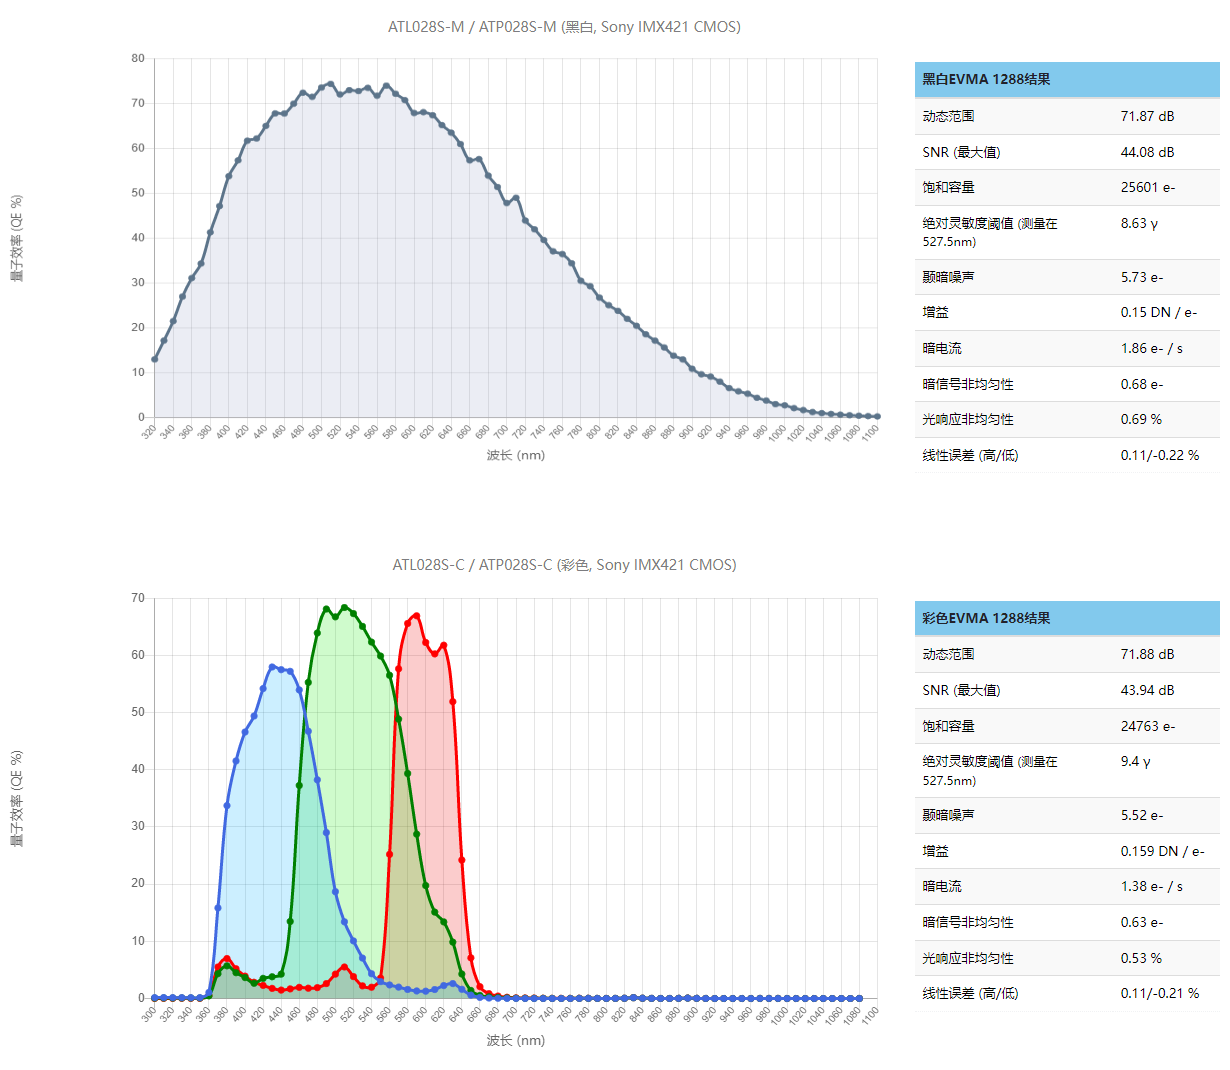Click the 0.159 DN / e- gain value
Viewport: 1230px width, 1070px height.
pyautogui.click(x=1162, y=851)
